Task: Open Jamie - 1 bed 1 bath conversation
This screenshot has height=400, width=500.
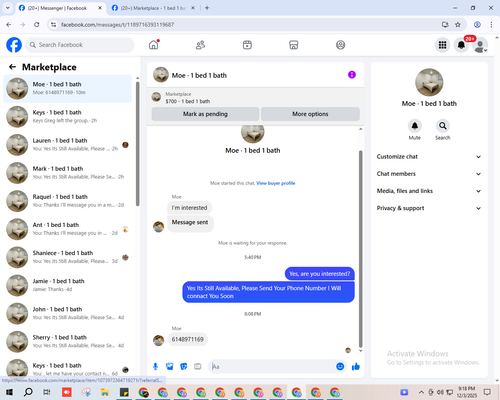Action: 67,285
